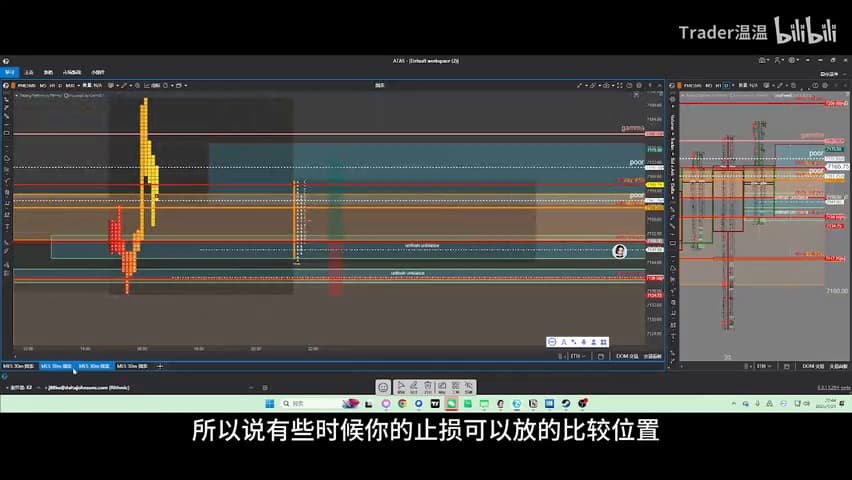Open DOM 交易 under the left chart
This screenshot has height=480, width=852.
[627, 356]
